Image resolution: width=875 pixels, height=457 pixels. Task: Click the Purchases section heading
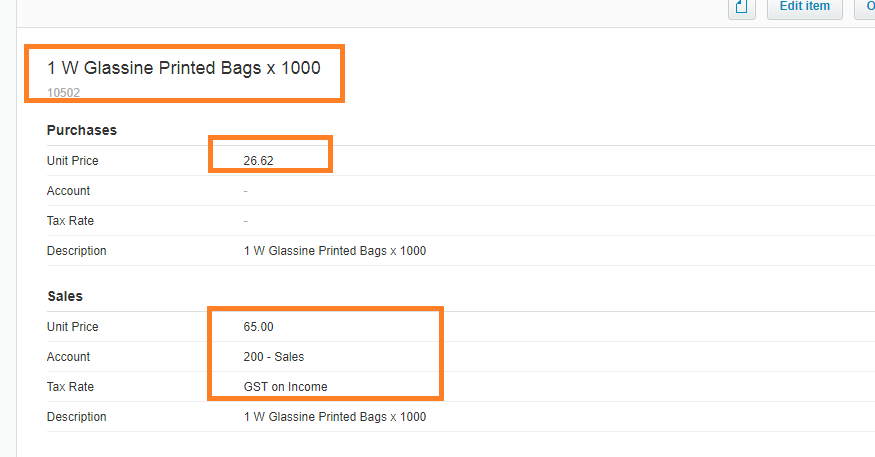(82, 130)
